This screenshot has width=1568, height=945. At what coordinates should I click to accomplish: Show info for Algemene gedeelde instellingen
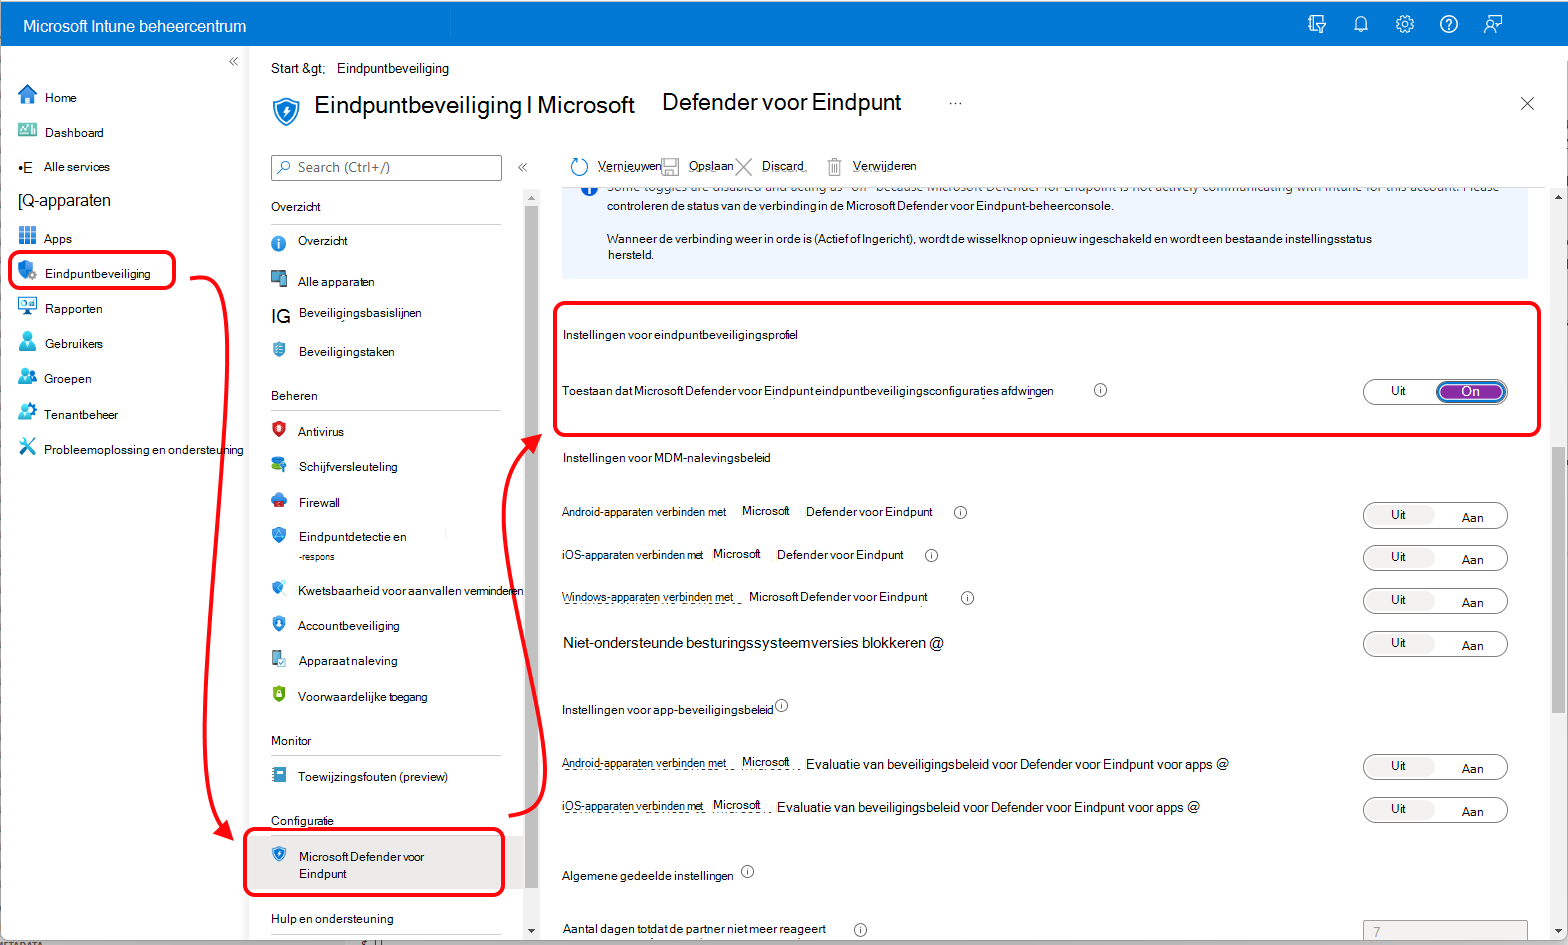pyautogui.click(x=747, y=871)
